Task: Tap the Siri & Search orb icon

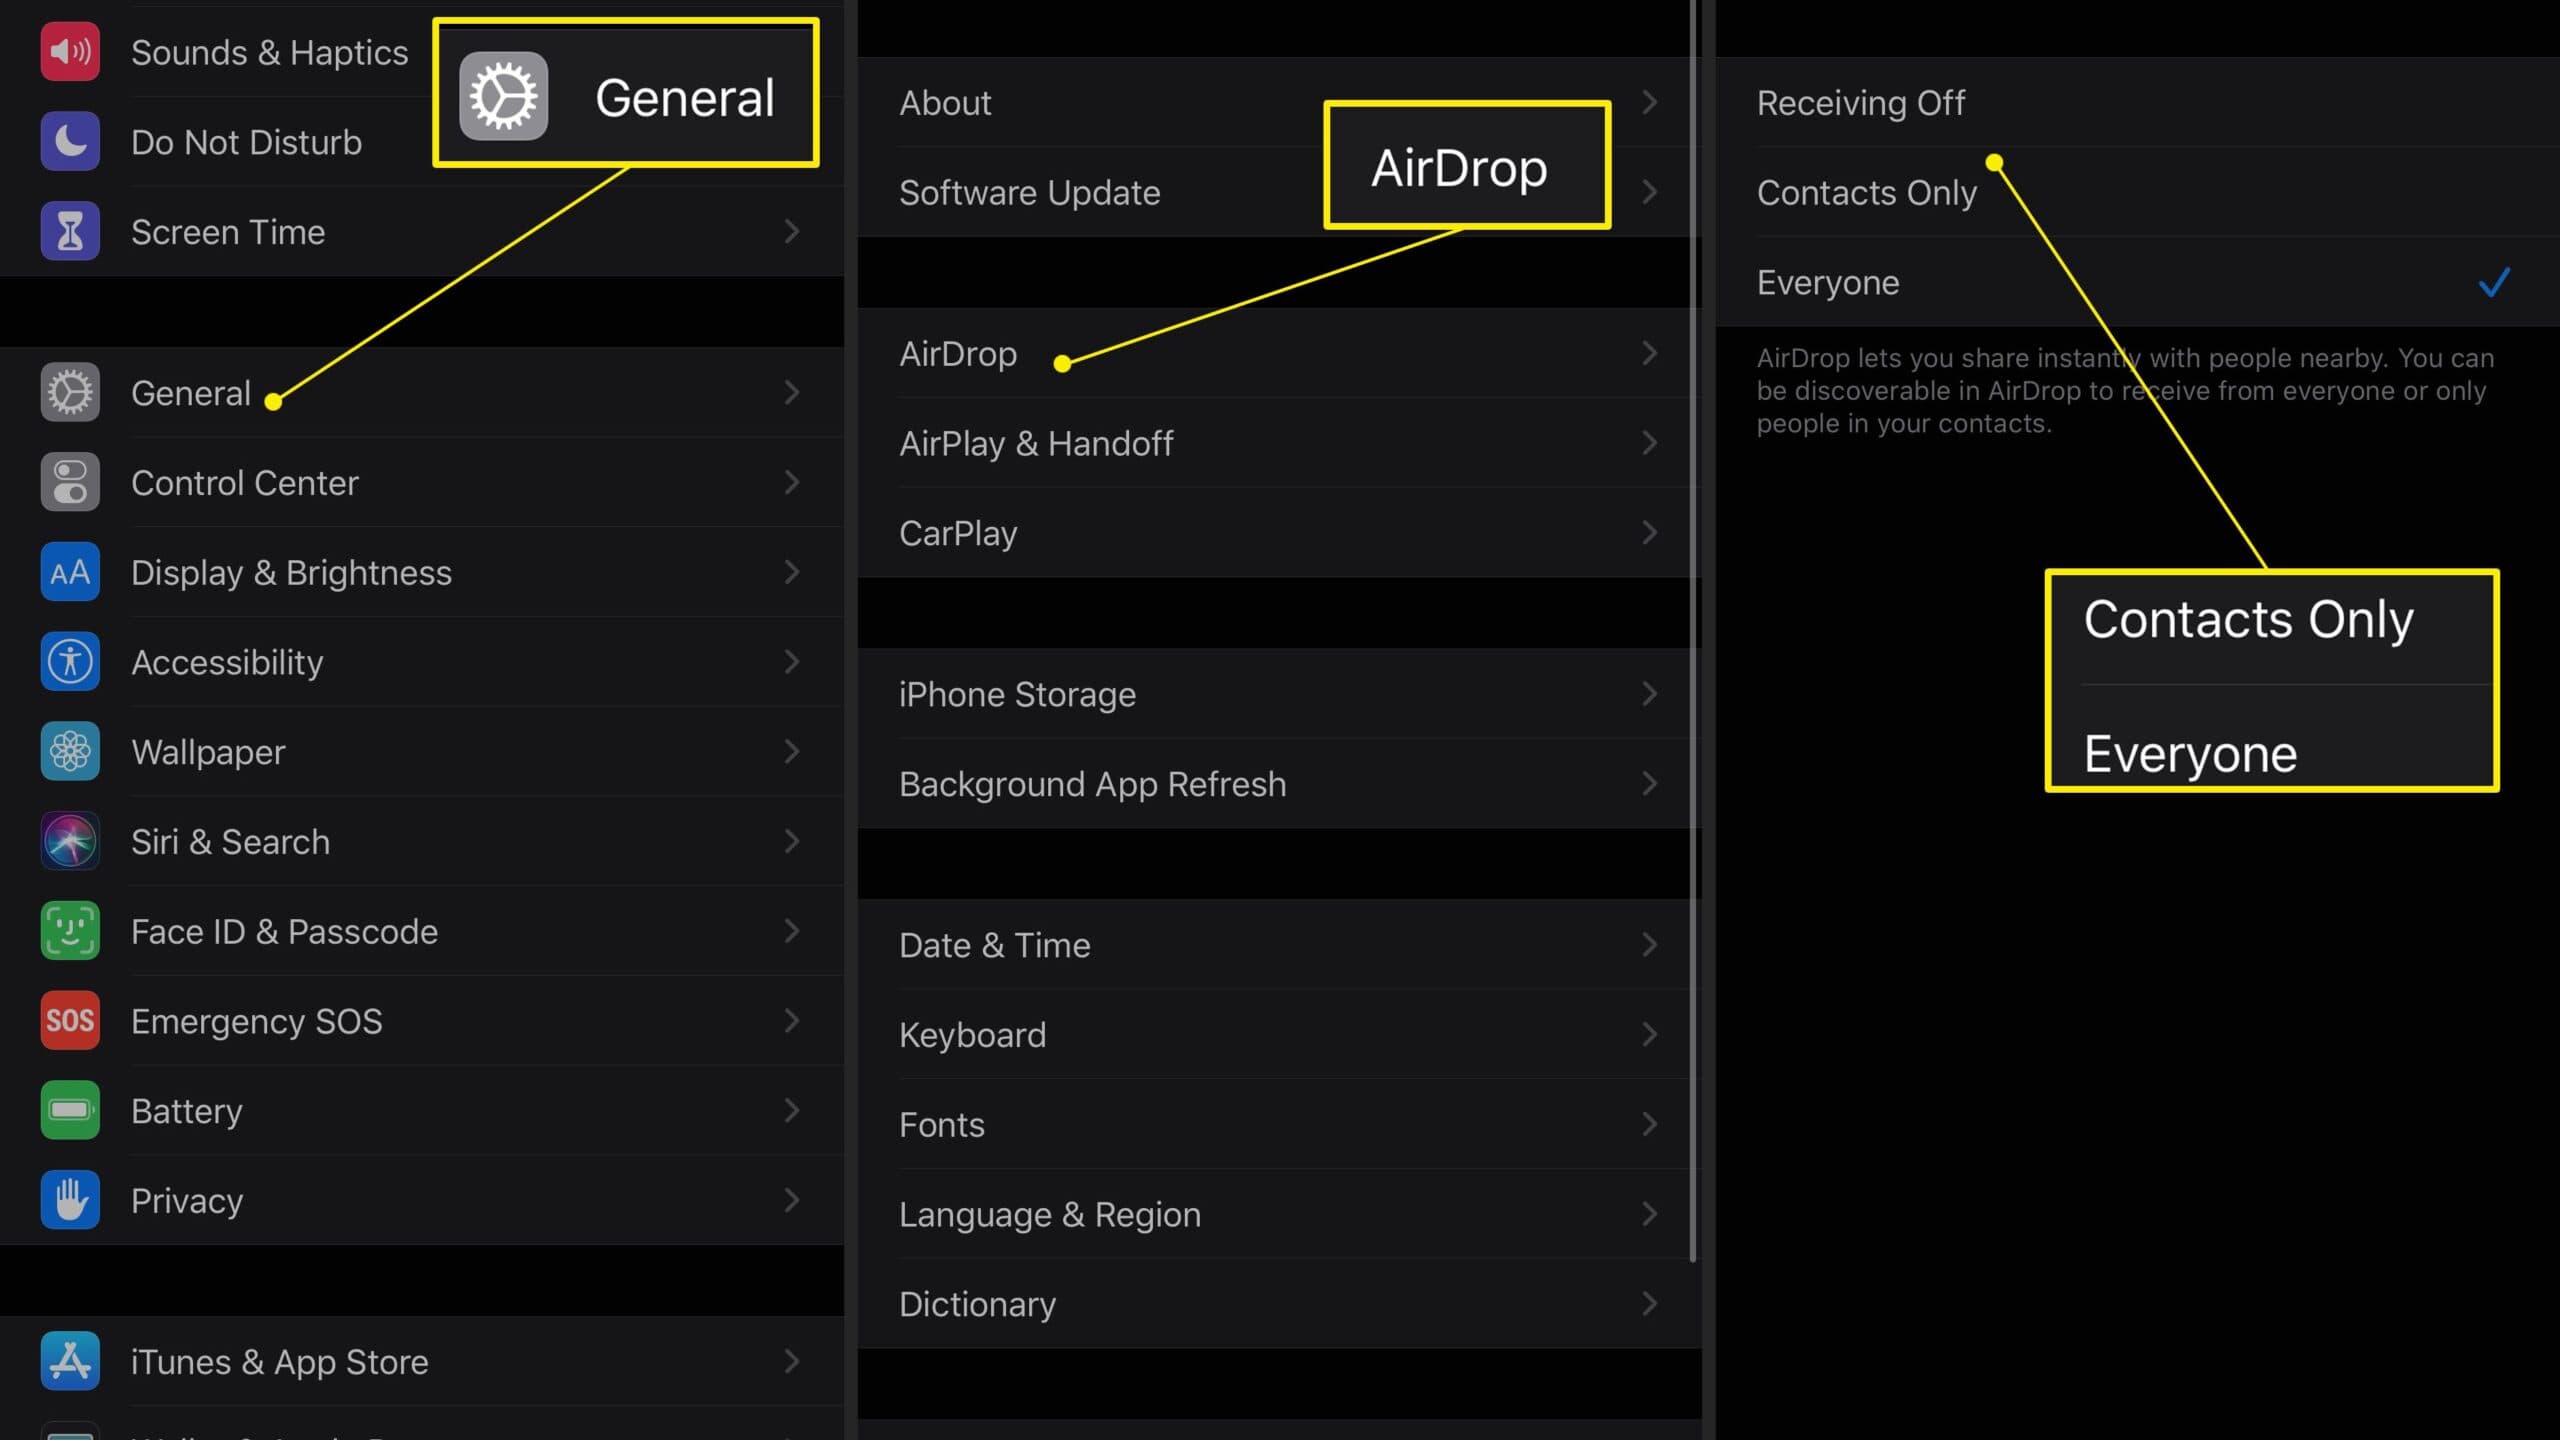Action: [x=70, y=841]
